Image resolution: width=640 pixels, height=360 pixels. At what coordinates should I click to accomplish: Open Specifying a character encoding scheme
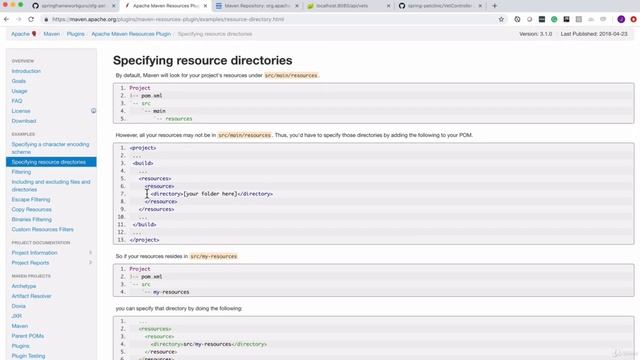pyautogui.click(x=50, y=148)
